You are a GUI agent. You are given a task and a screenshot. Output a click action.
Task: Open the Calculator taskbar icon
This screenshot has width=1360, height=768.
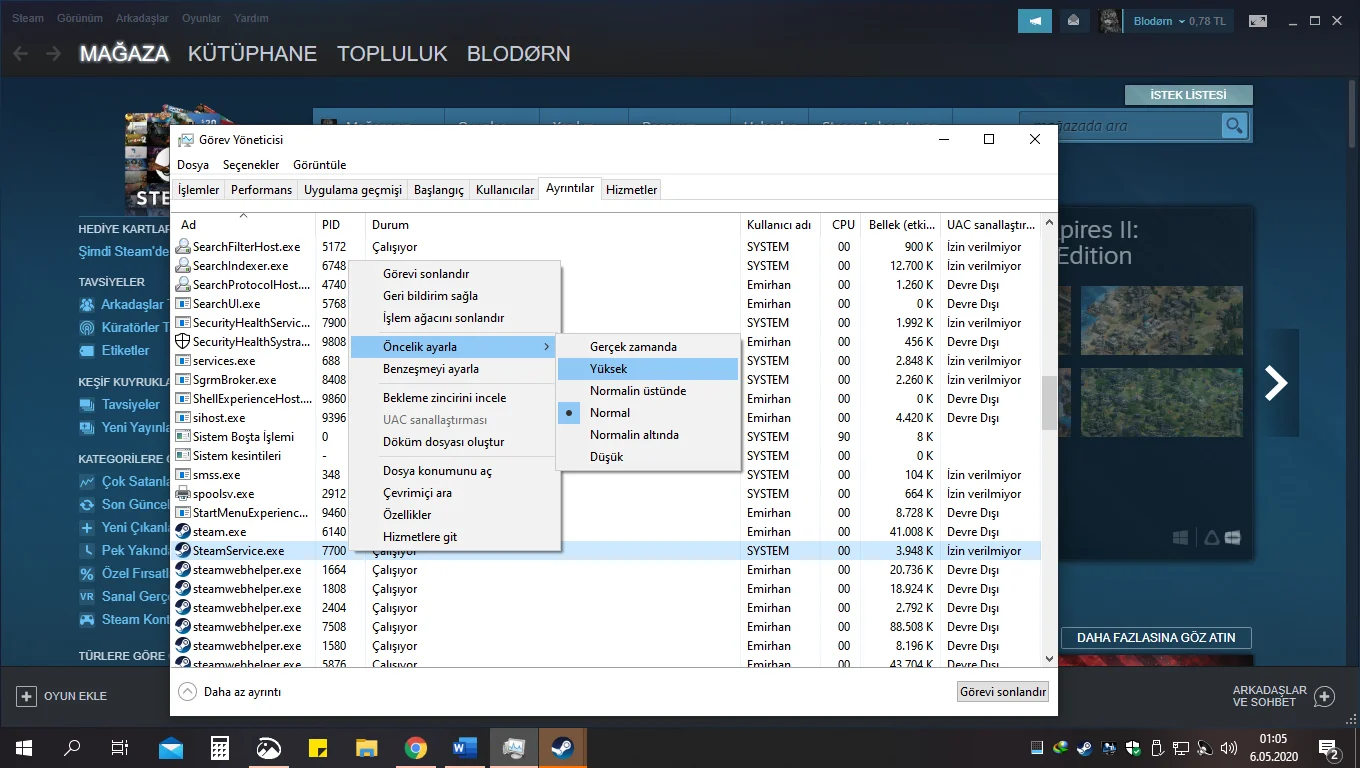220,747
